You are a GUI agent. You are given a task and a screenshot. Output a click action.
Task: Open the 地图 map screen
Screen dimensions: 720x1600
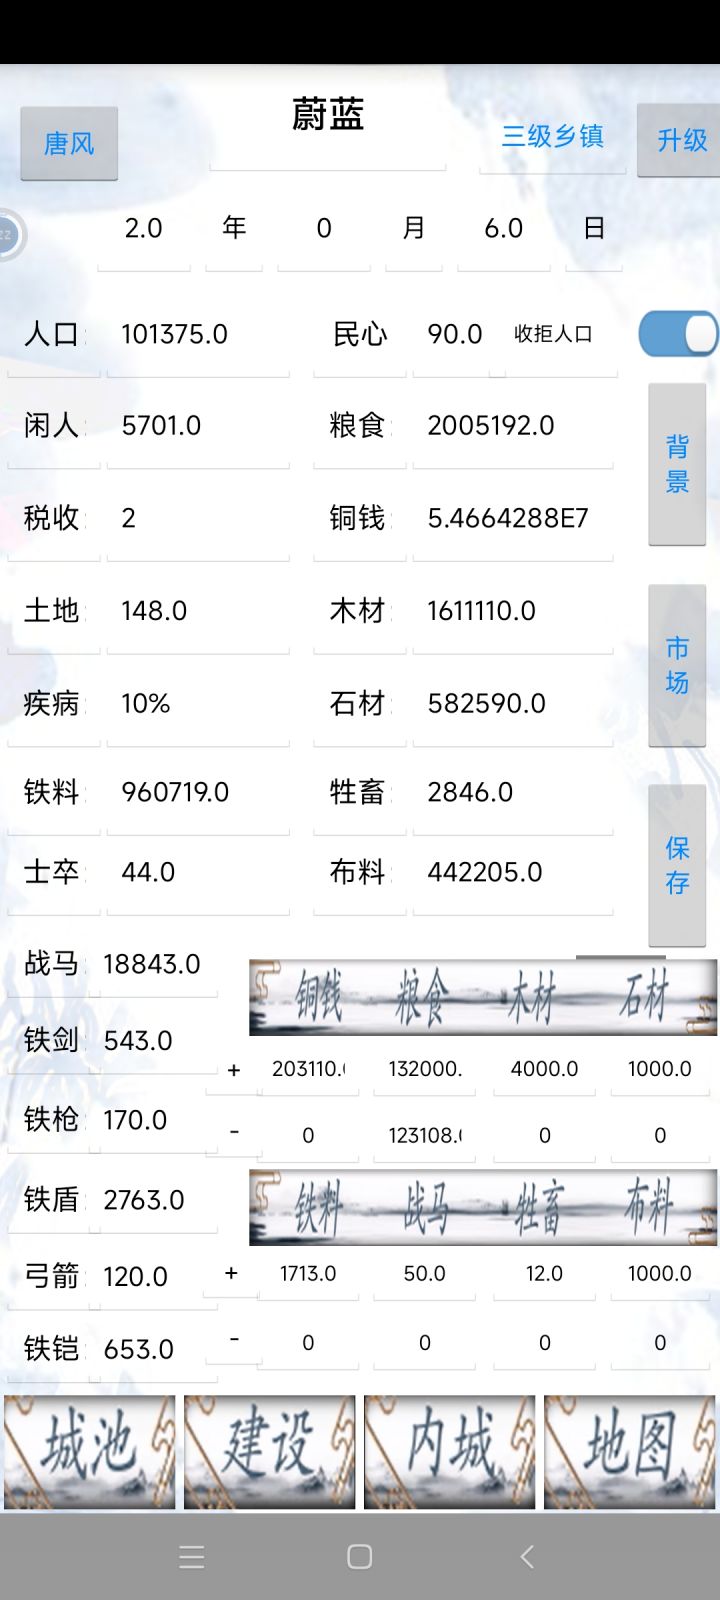point(630,1452)
